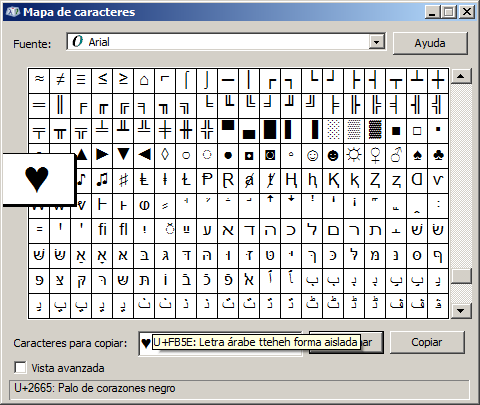Pick the identical to (≡) symbol
This screenshot has height=405, width=480.
[x=81, y=80]
